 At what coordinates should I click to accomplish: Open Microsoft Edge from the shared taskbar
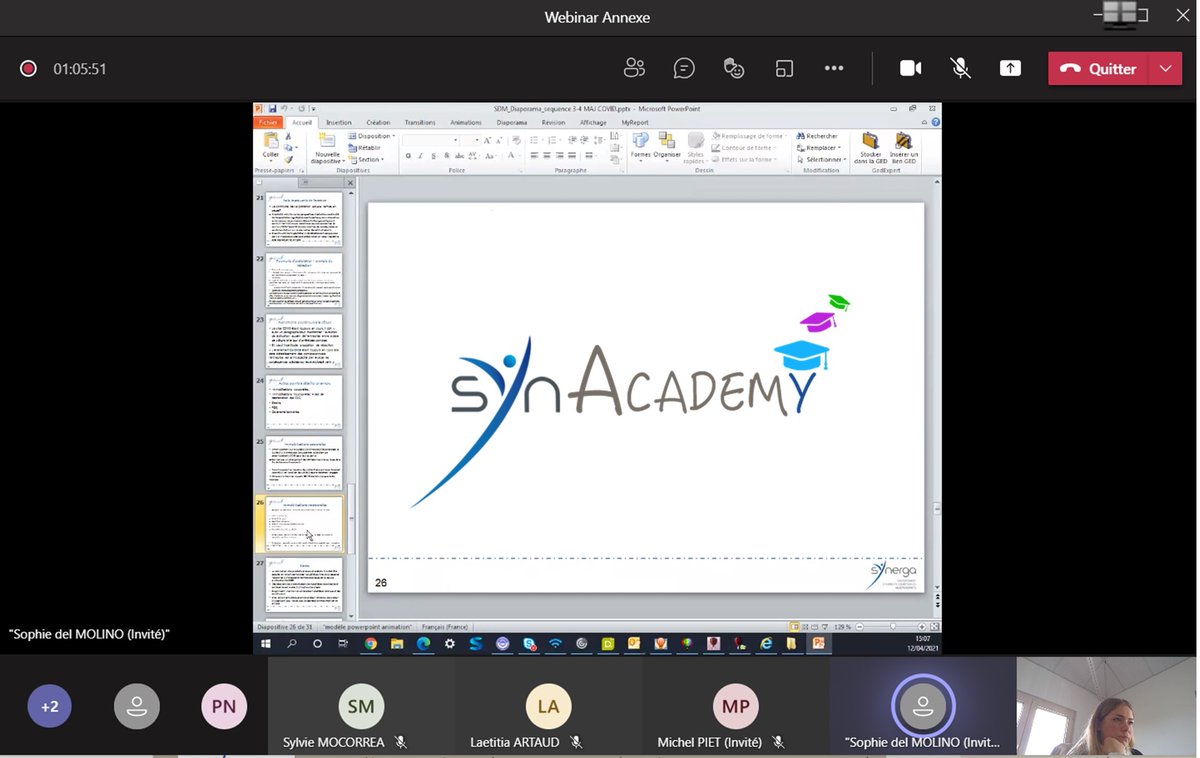coord(423,644)
